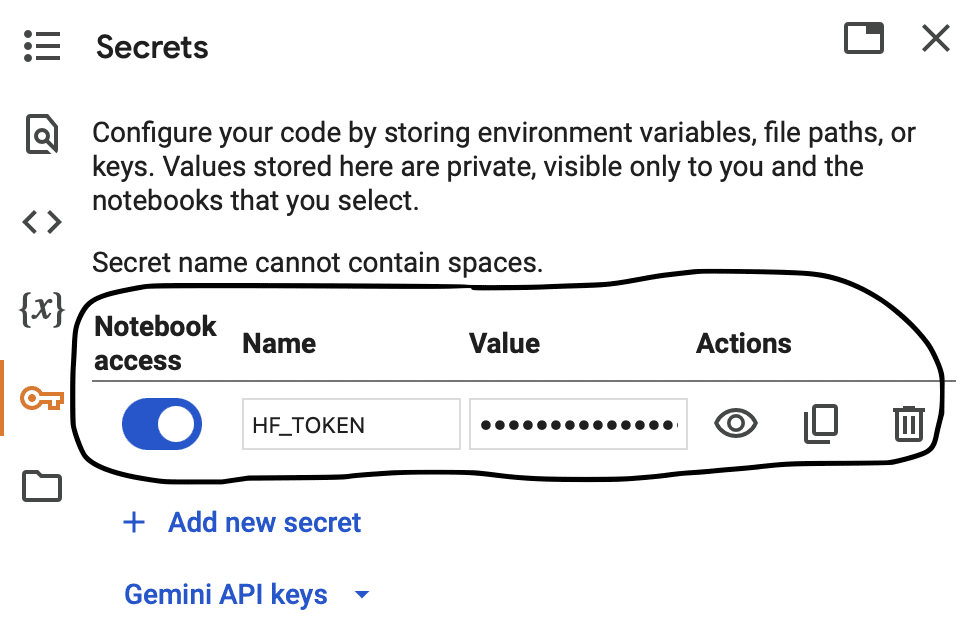Open the Files folder panel
Image resolution: width=962 pixels, height=642 pixels.
[42, 486]
